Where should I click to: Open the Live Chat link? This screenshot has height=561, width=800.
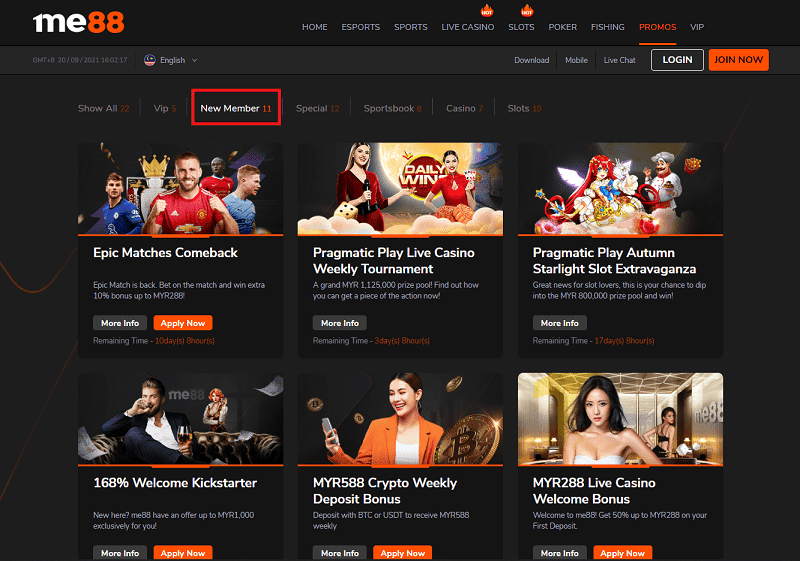click(x=619, y=60)
